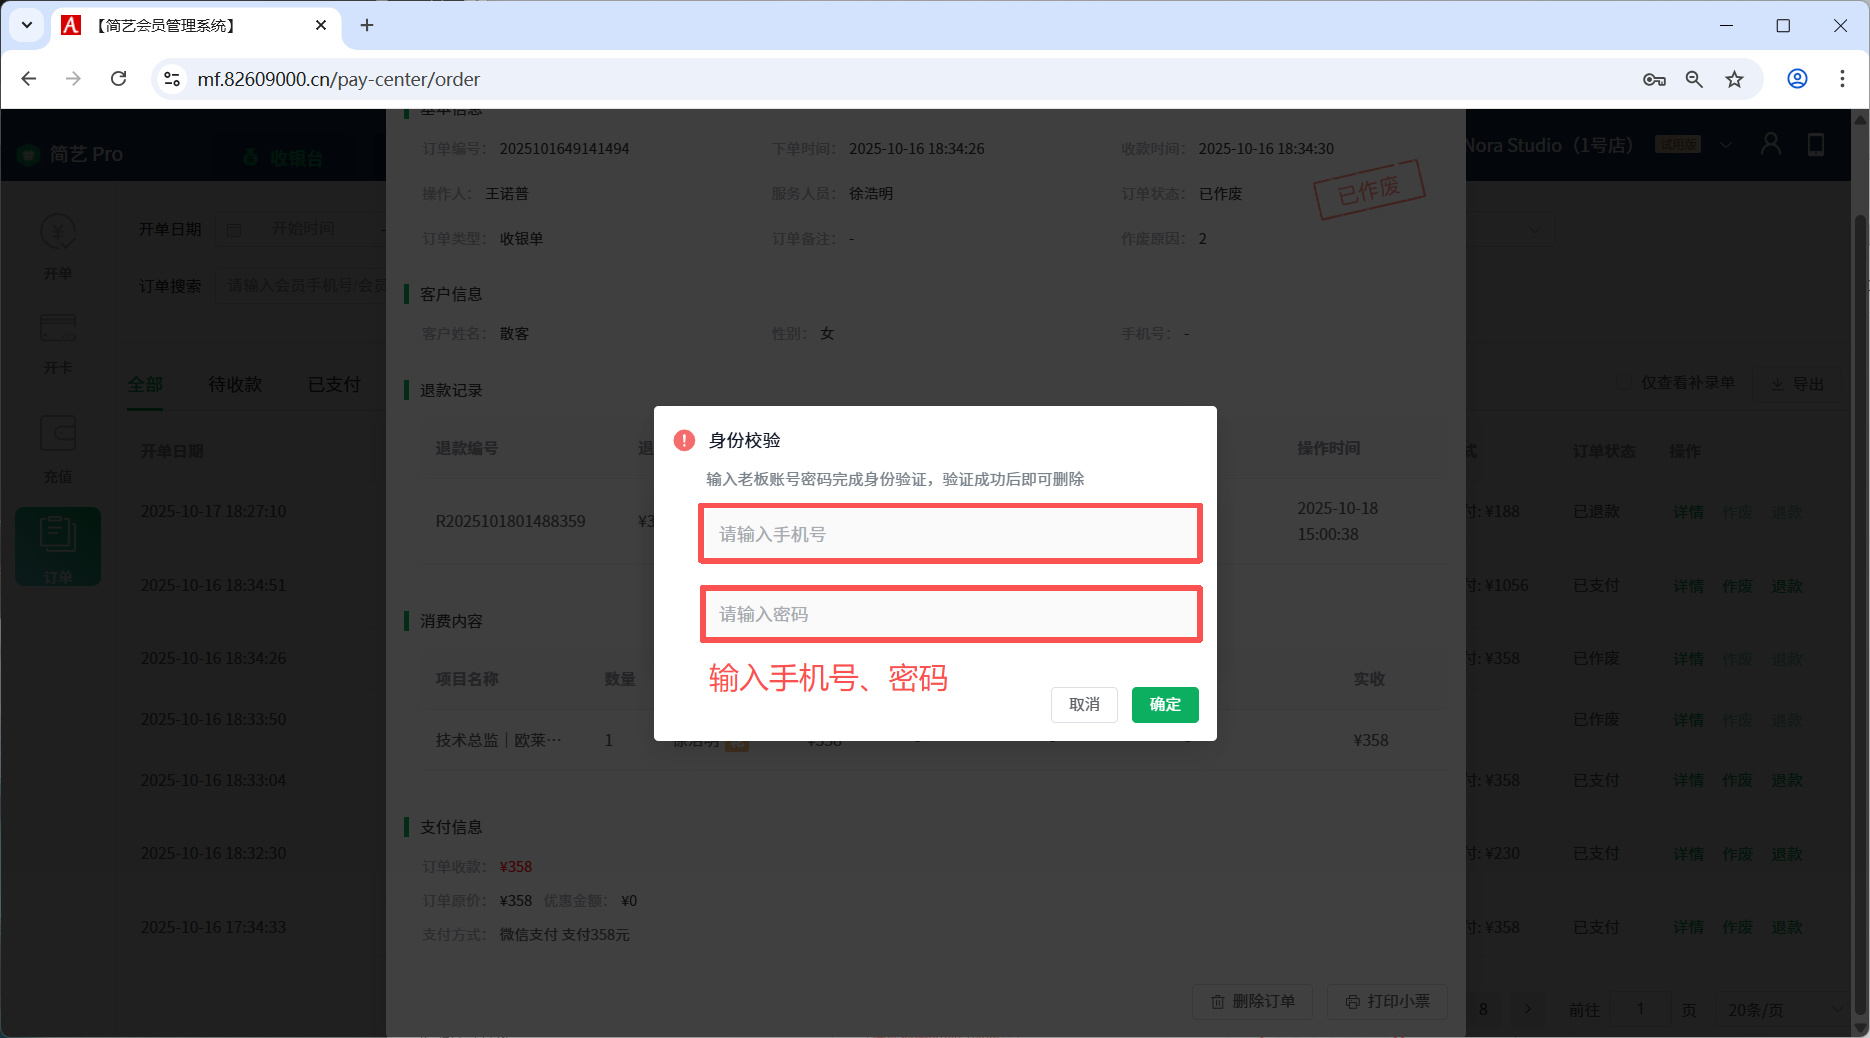
Task: Open the 开卡 card sidebar icon
Action: 58,342
